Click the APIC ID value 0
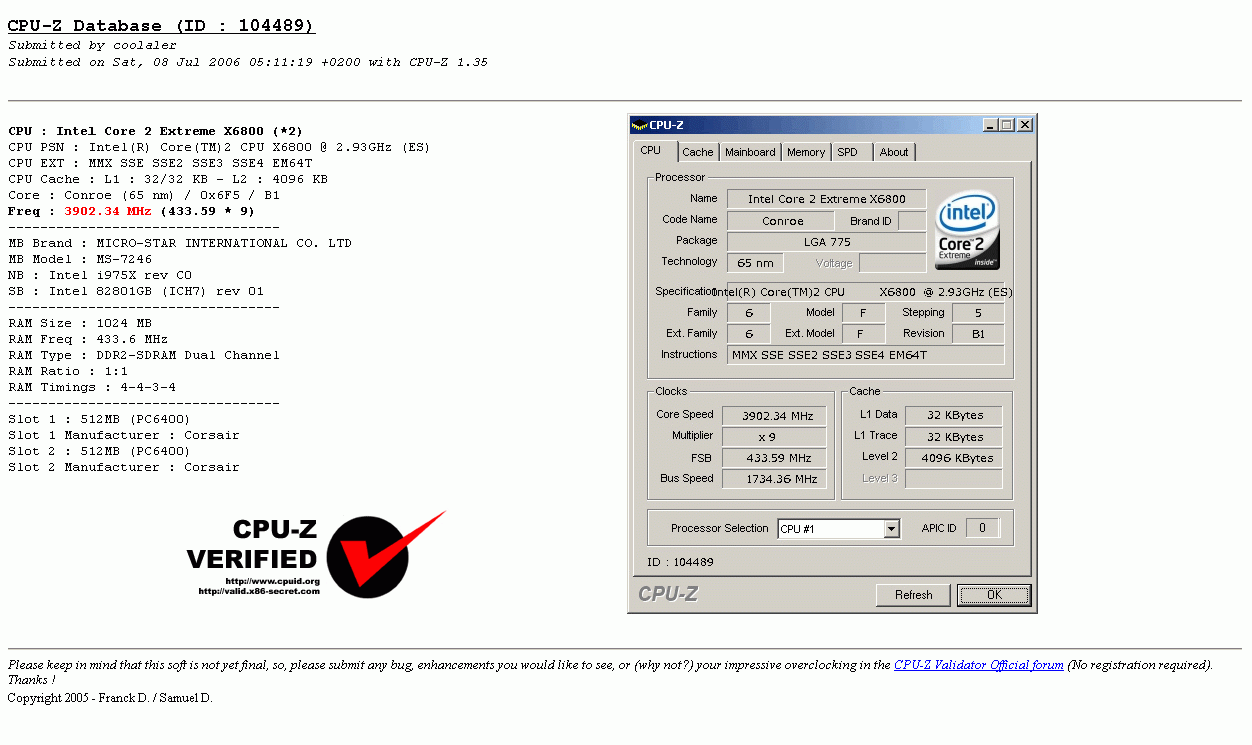This screenshot has width=1252, height=745. coord(983,528)
